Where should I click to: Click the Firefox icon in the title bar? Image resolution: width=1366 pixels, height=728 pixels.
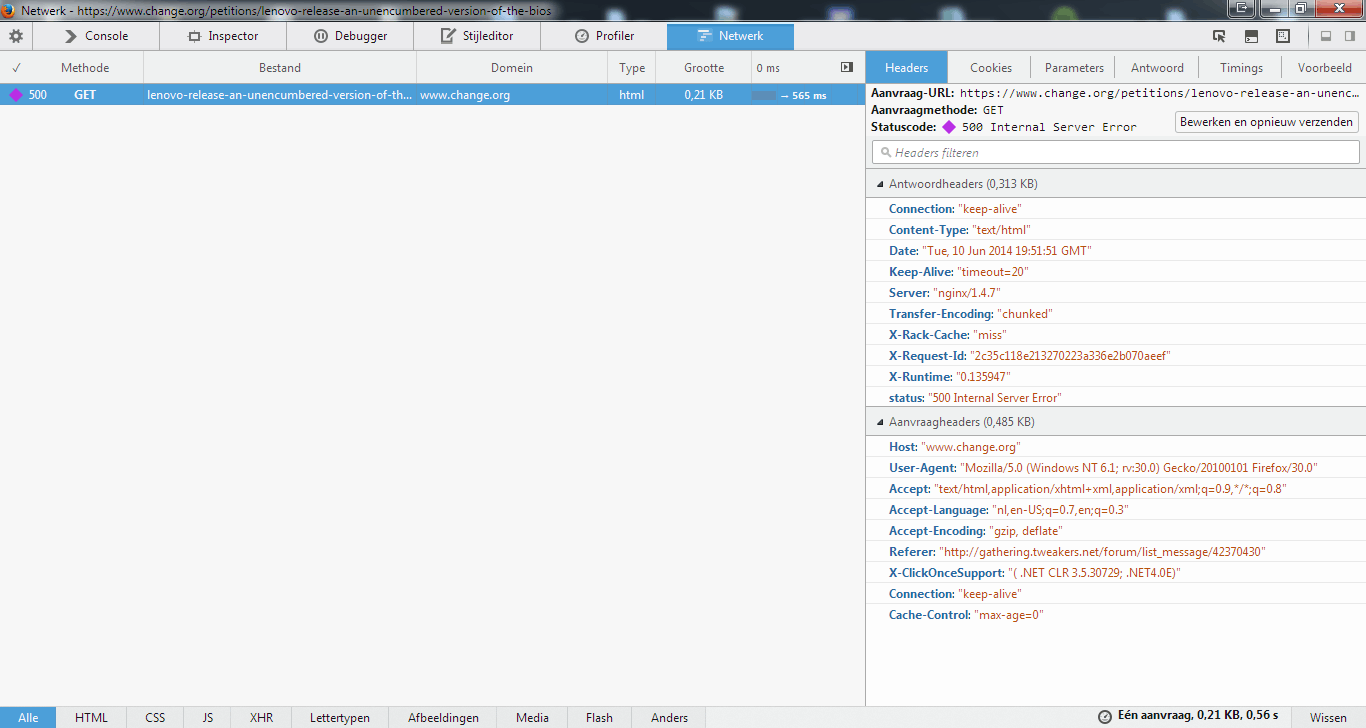pos(9,10)
